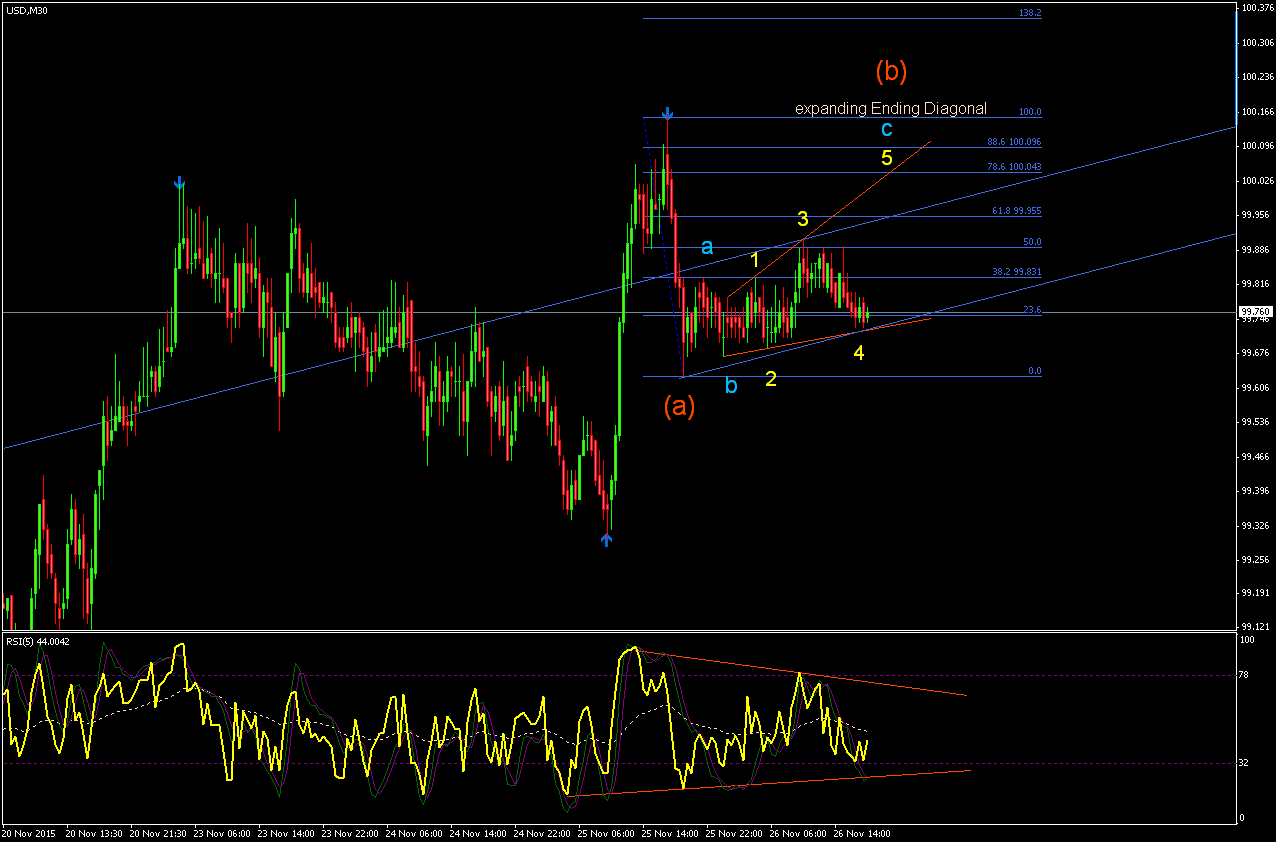Click the current price tag 99.760
The image size is (1276, 842).
1254,313
